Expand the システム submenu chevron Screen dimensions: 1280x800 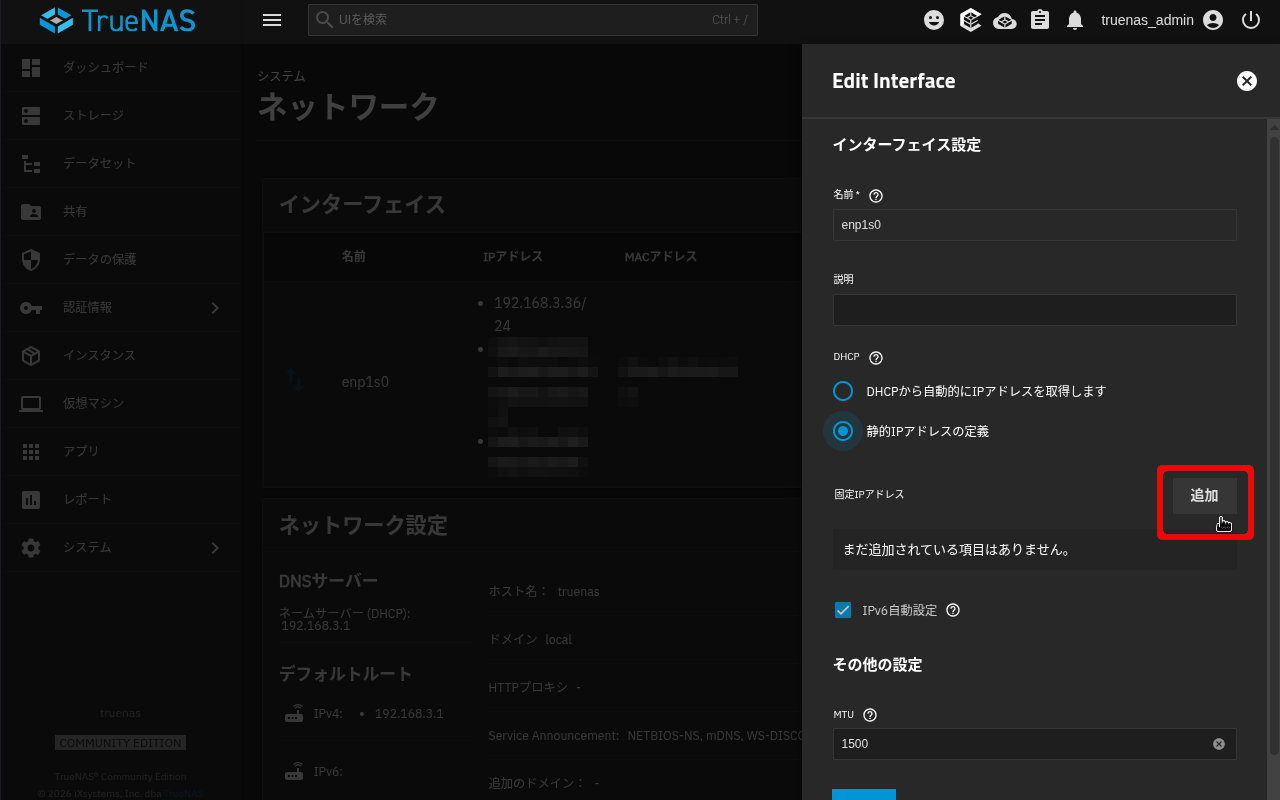click(214, 547)
